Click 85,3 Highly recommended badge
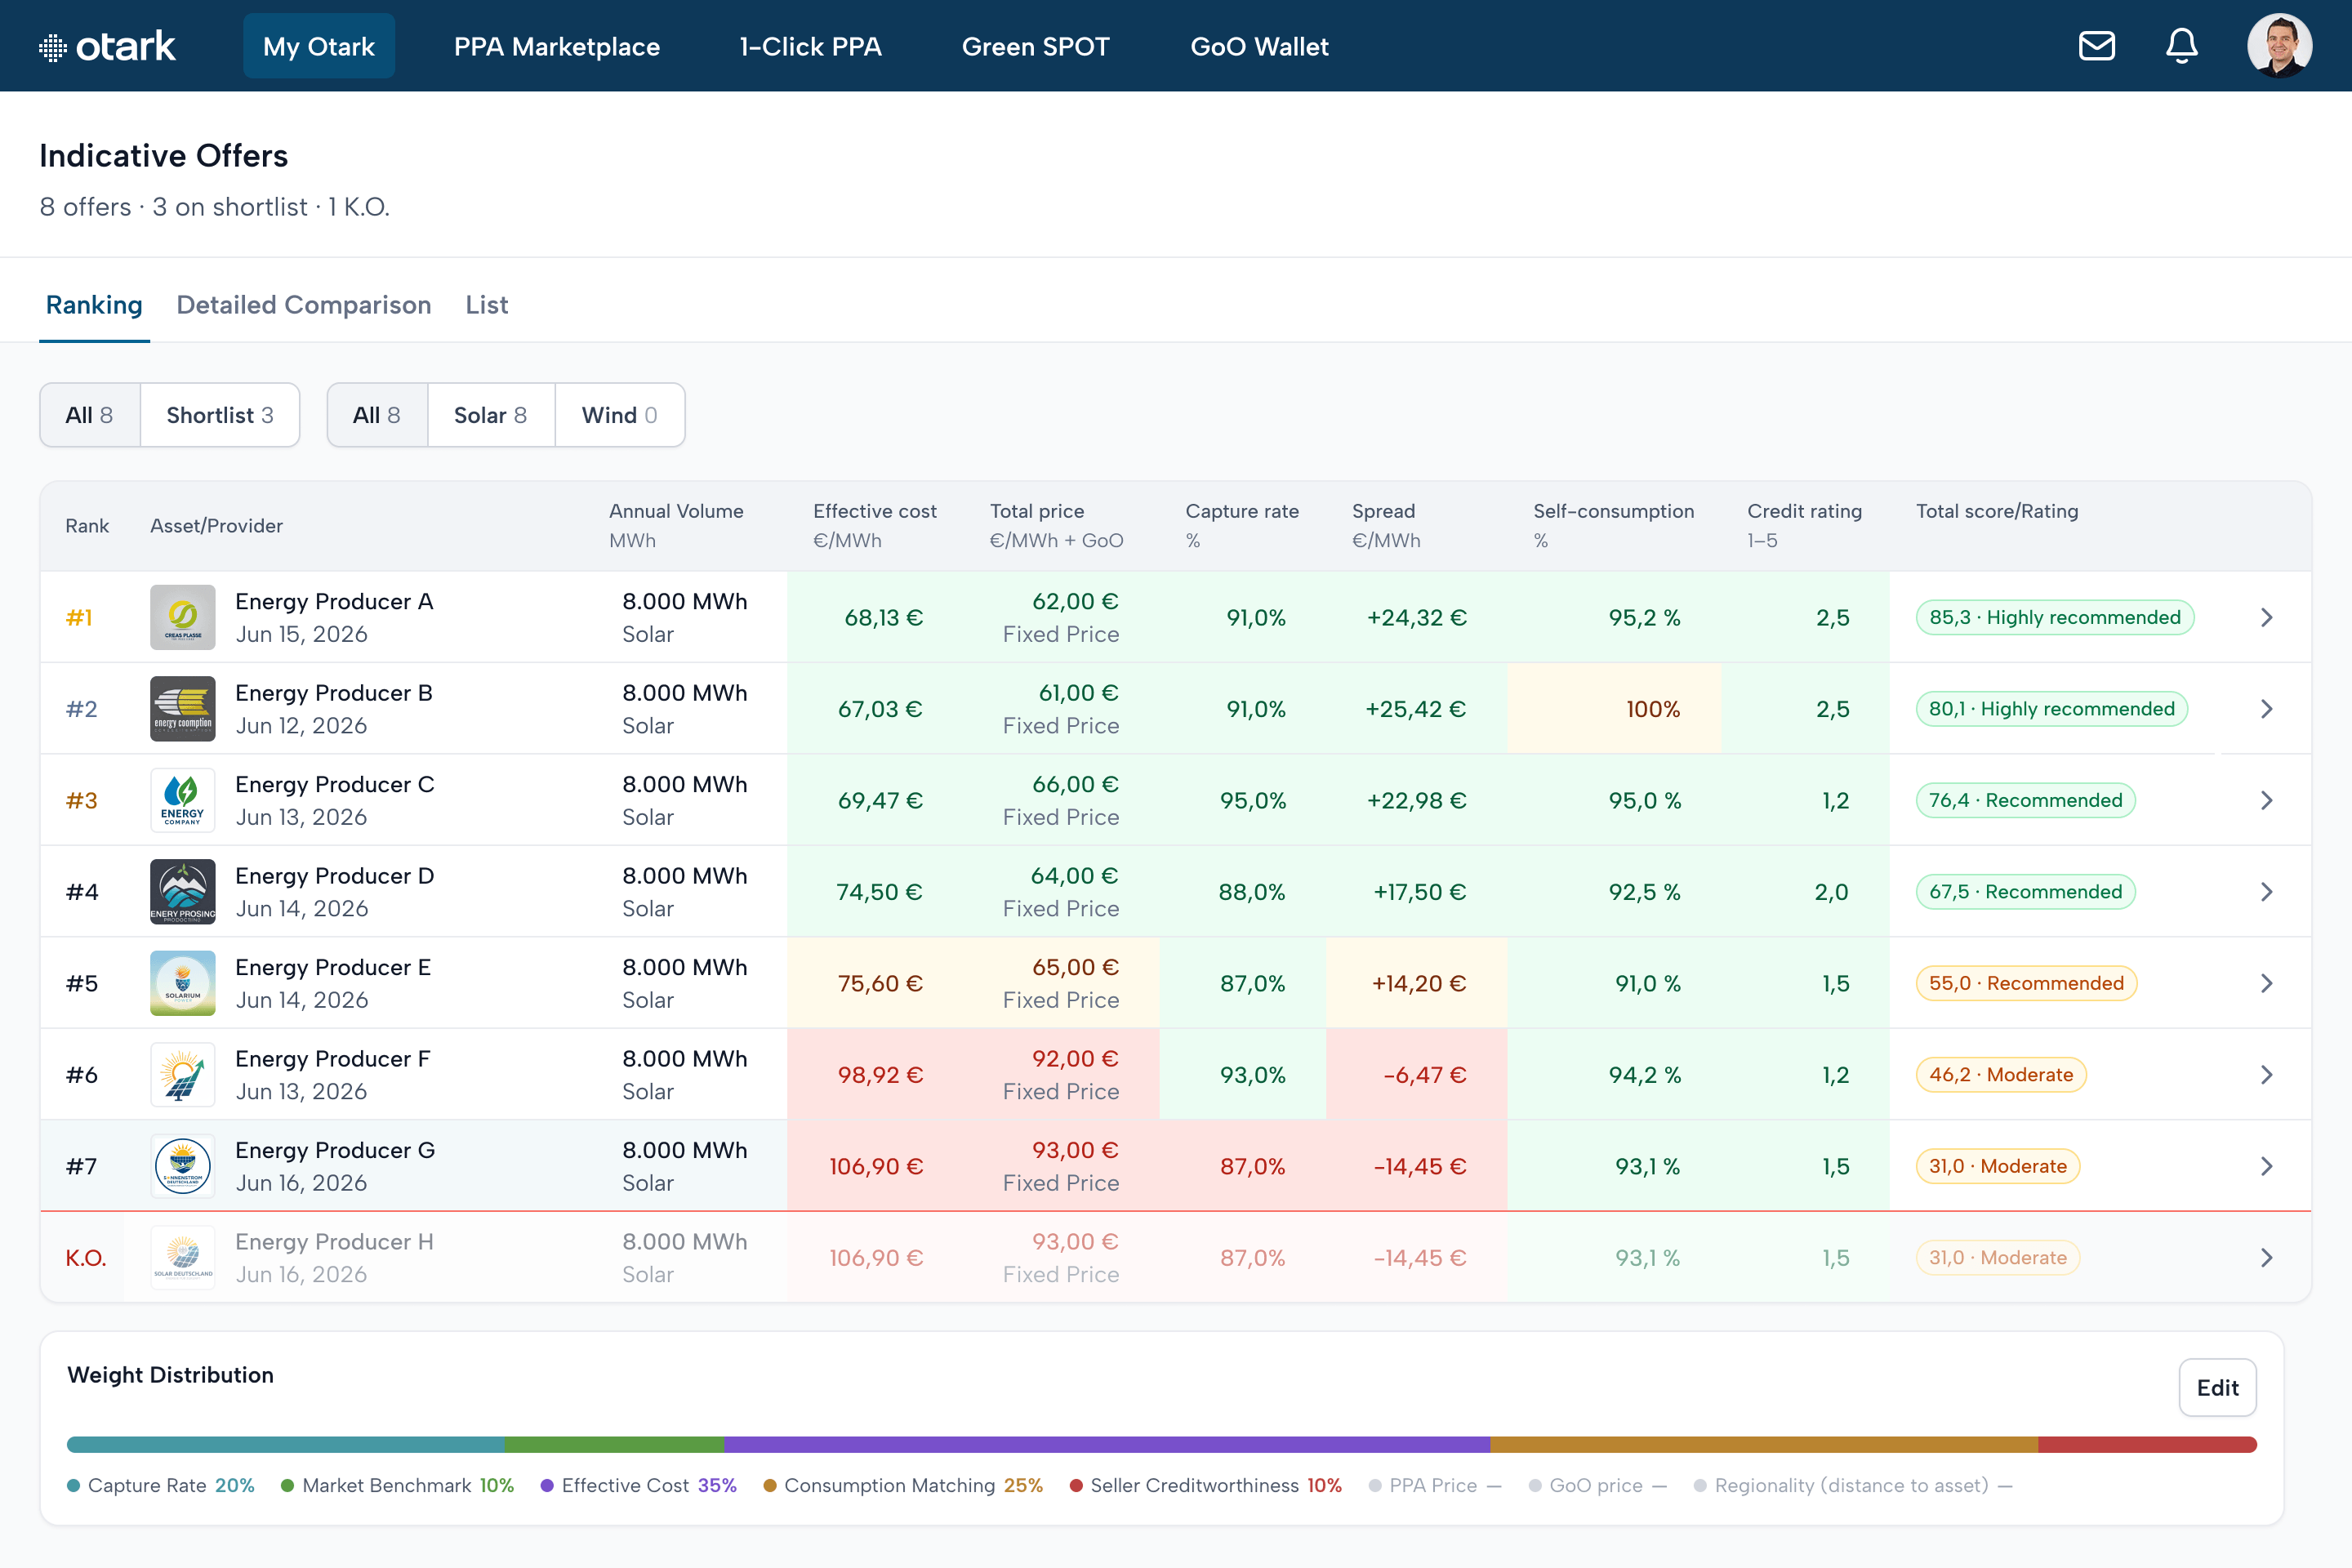Image resolution: width=2352 pixels, height=1568 pixels. pyautogui.click(x=2055, y=617)
